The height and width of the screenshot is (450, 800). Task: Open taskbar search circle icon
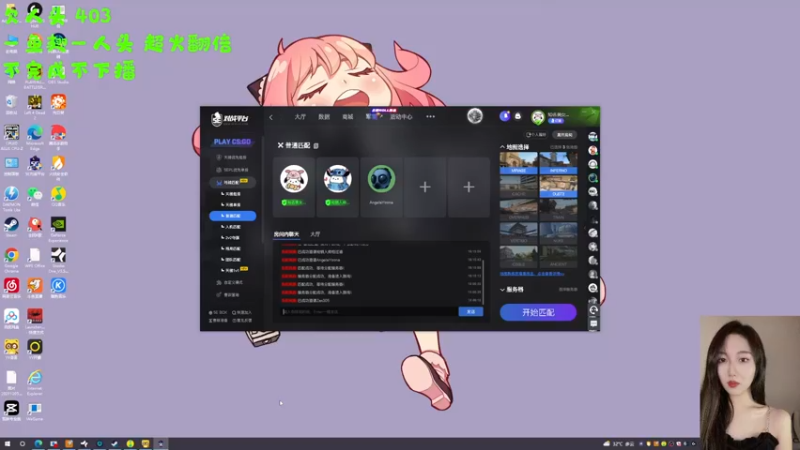tap(22, 444)
